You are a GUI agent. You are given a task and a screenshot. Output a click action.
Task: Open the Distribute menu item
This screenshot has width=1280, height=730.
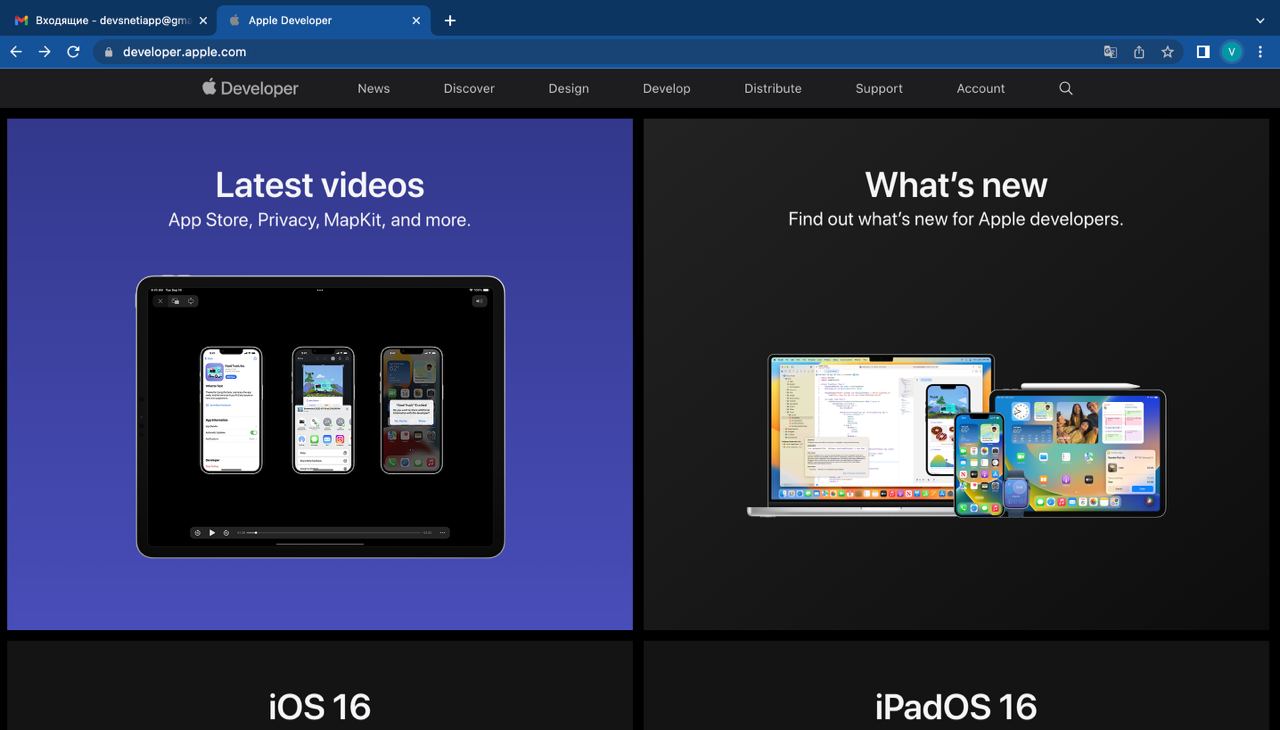773,88
